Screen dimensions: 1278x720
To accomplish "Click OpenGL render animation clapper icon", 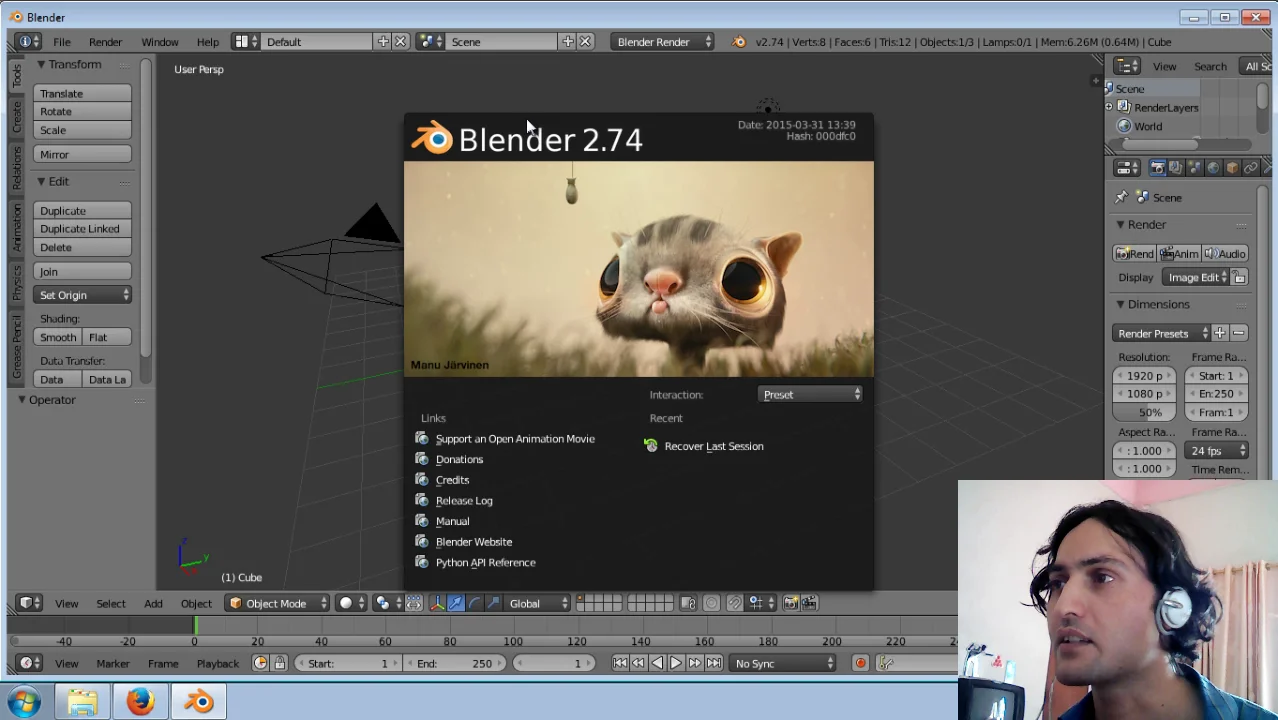I will point(809,603).
